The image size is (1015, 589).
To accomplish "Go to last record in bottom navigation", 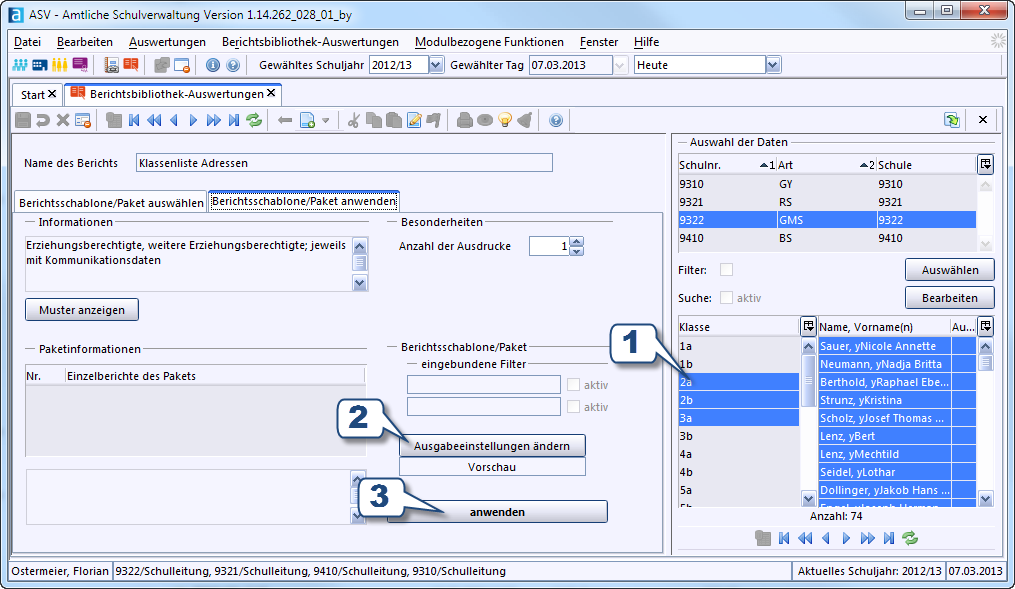I will tap(889, 538).
